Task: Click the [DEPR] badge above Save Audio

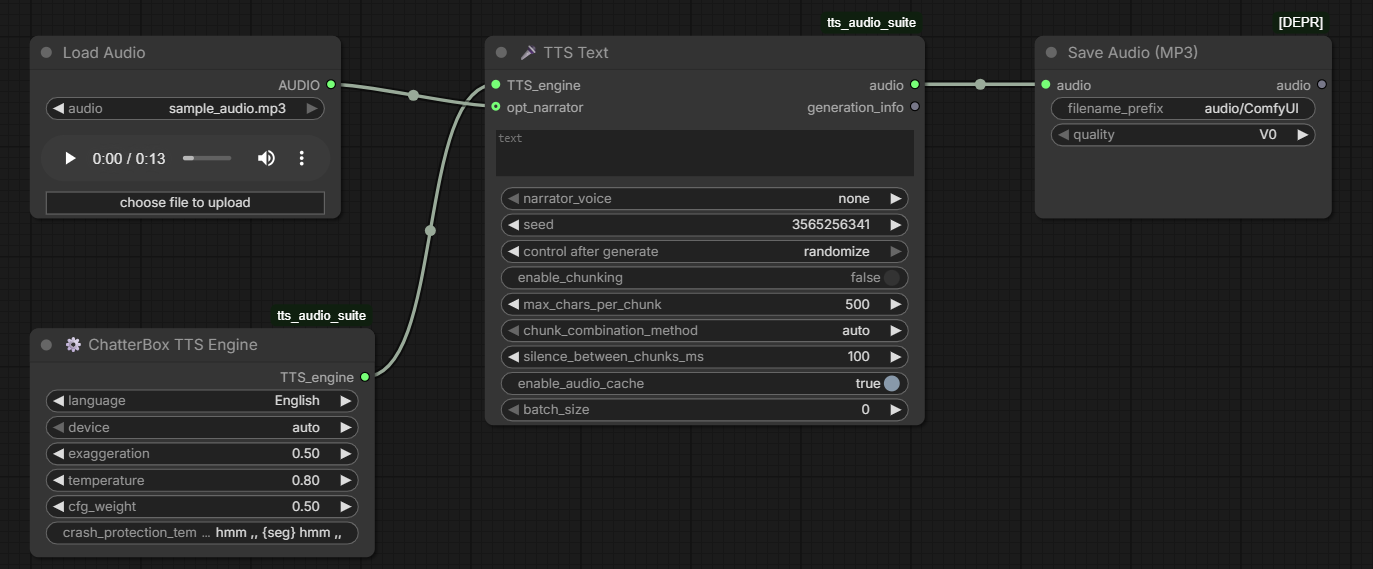Action: (1301, 22)
